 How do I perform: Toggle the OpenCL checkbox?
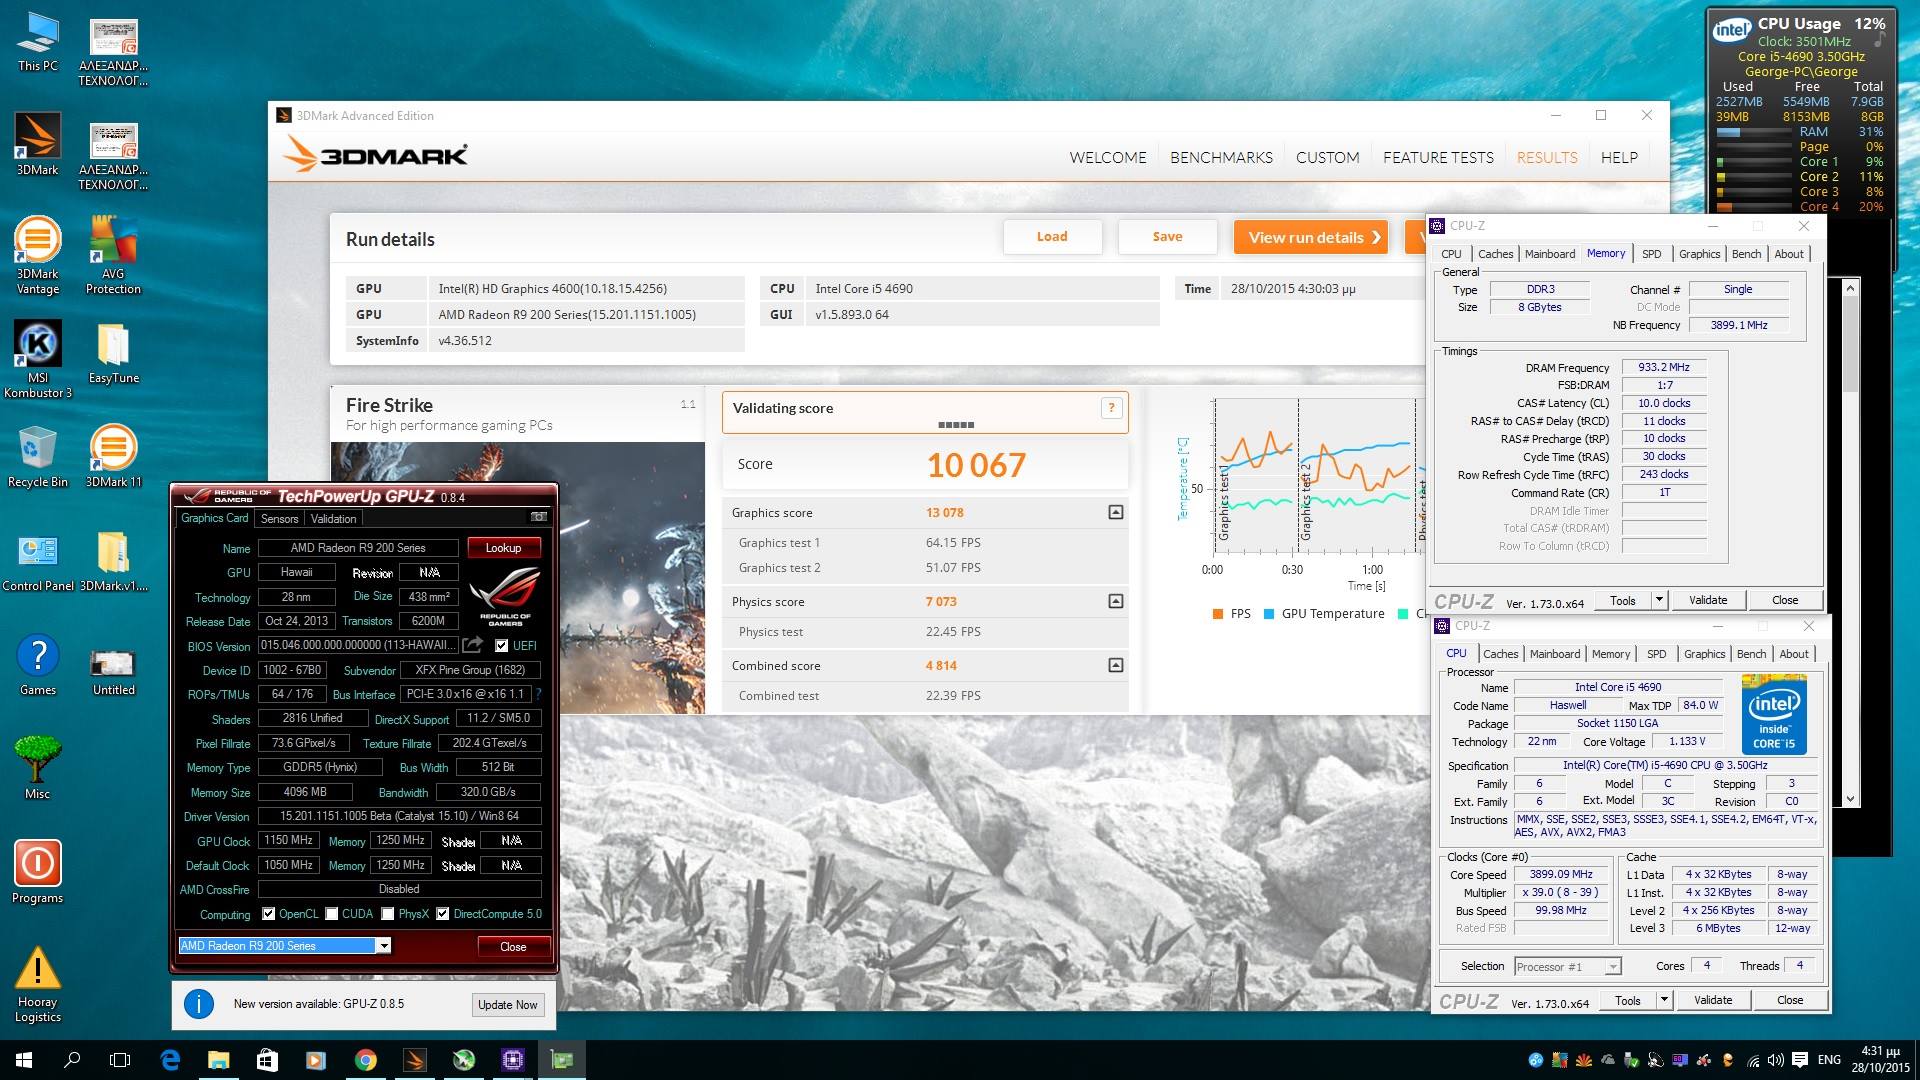click(x=268, y=914)
